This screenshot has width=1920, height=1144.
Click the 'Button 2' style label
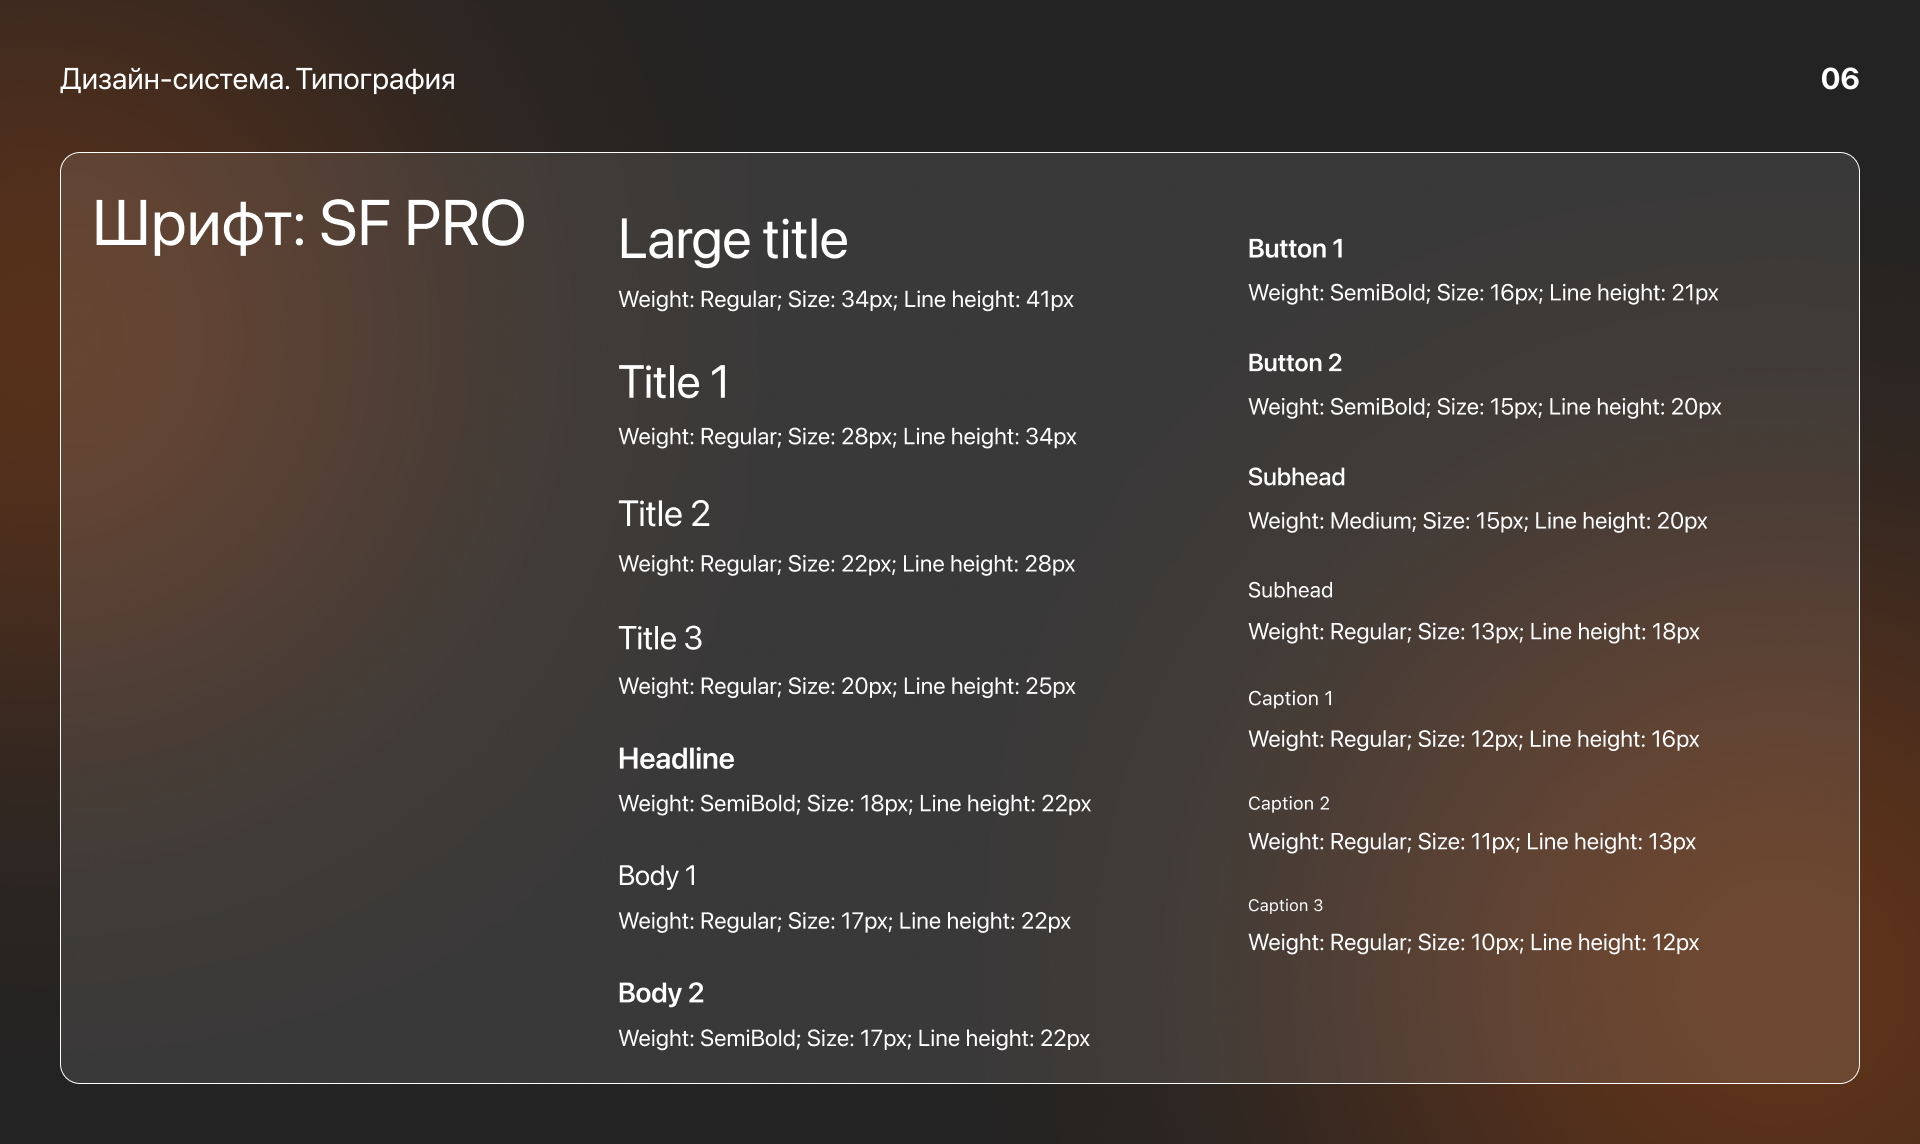click(1294, 363)
